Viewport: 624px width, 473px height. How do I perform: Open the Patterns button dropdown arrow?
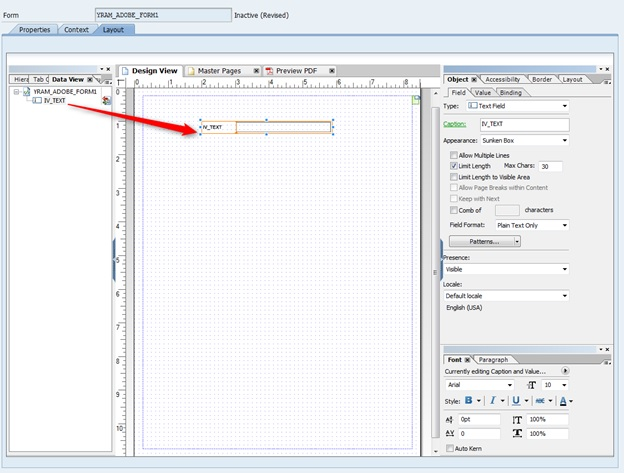(517, 241)
